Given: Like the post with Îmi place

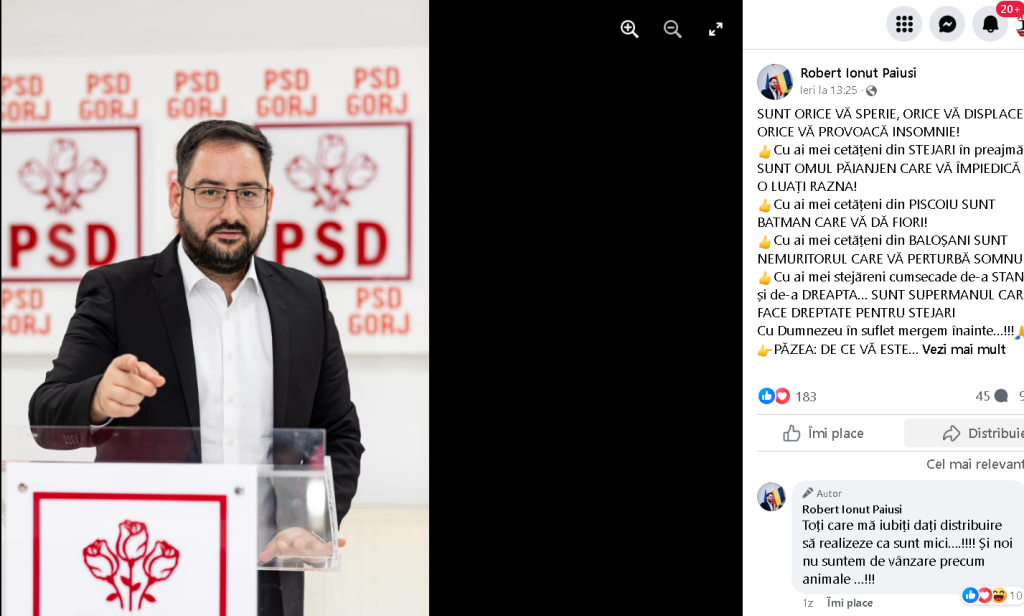Looking at the screenshot, I should [x=824, y=433].
